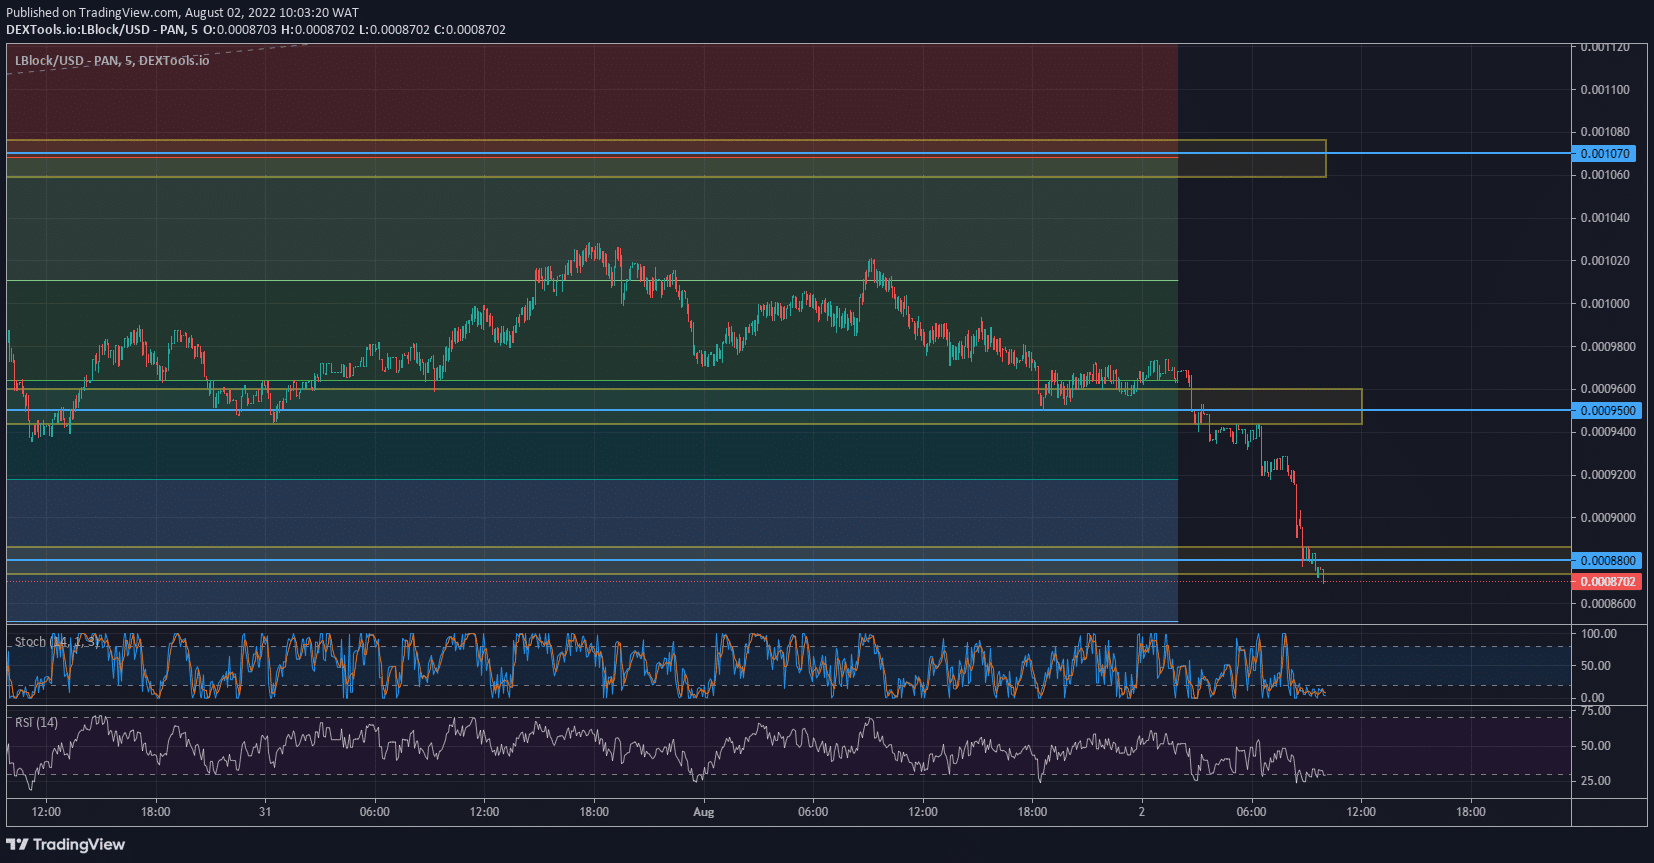1654x863 pixels.
Task: Click the Aug date marker on time axis
Action: coord(704,812)
